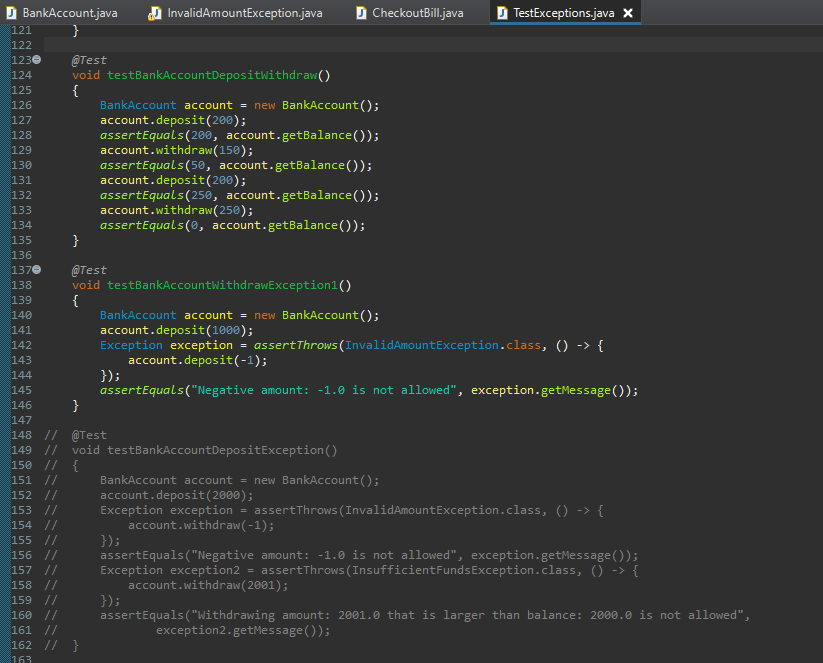Click the @Test annotation on line 137
Image resolution: width=823 pixels, height=663 pixels.
click(89, 270)
